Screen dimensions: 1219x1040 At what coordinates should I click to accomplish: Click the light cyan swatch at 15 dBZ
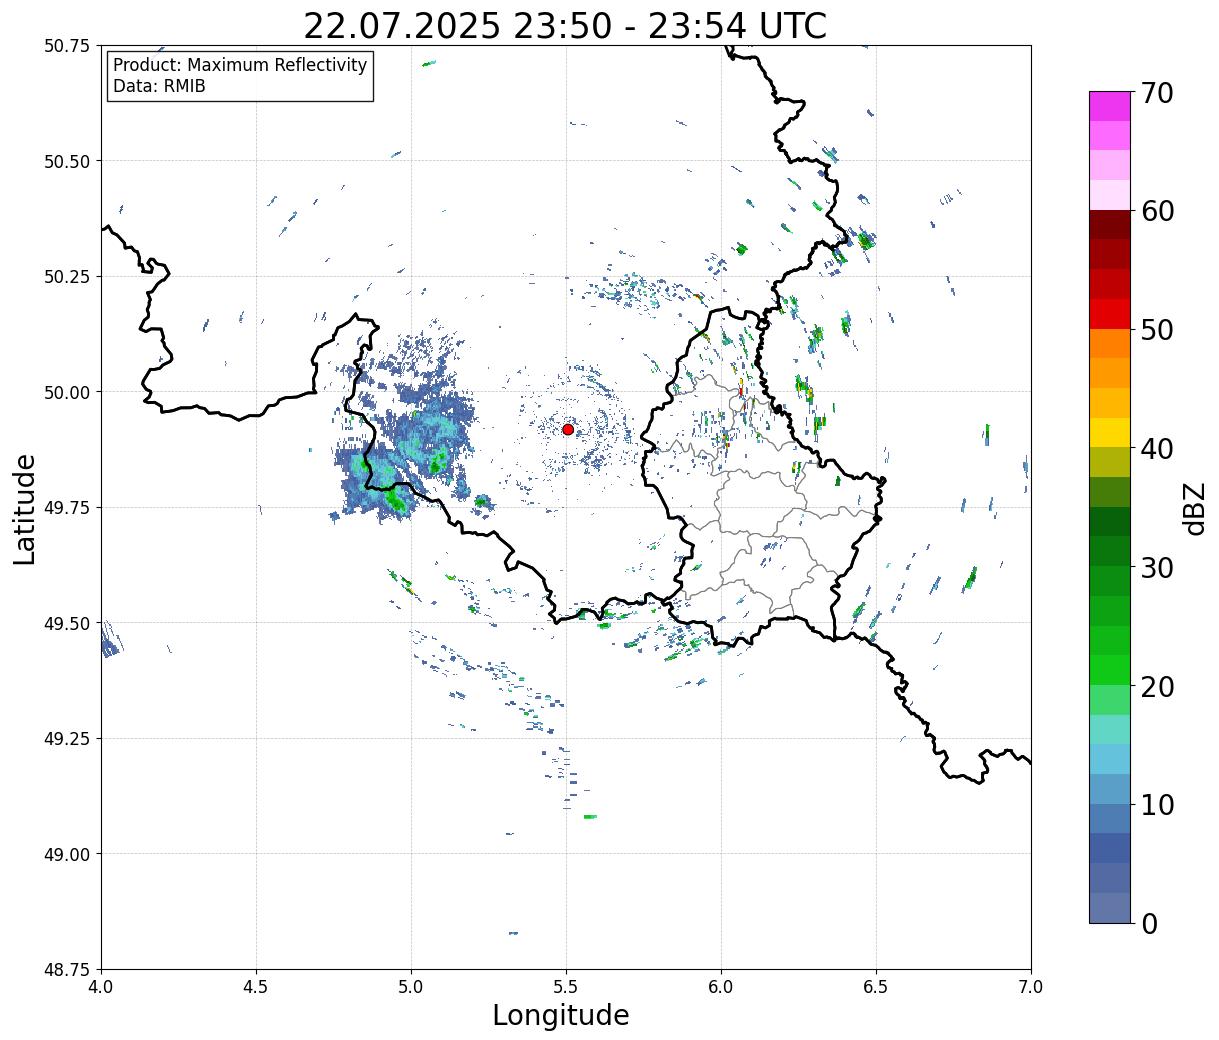coord(1110,729)
